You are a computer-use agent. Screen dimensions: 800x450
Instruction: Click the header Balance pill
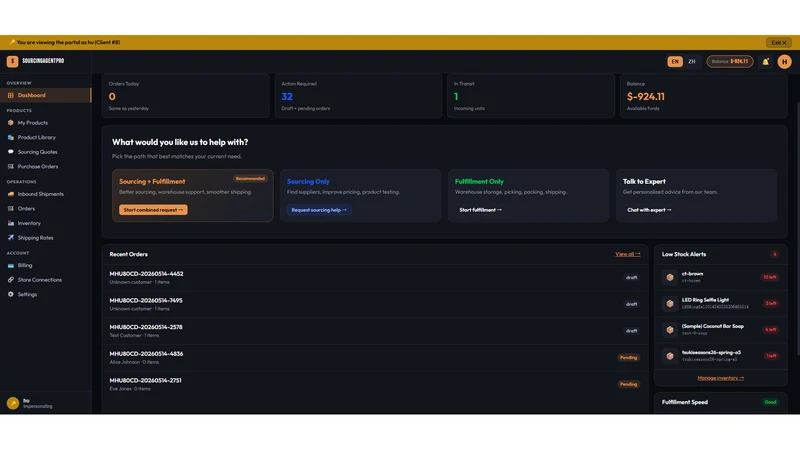(730, 61)
